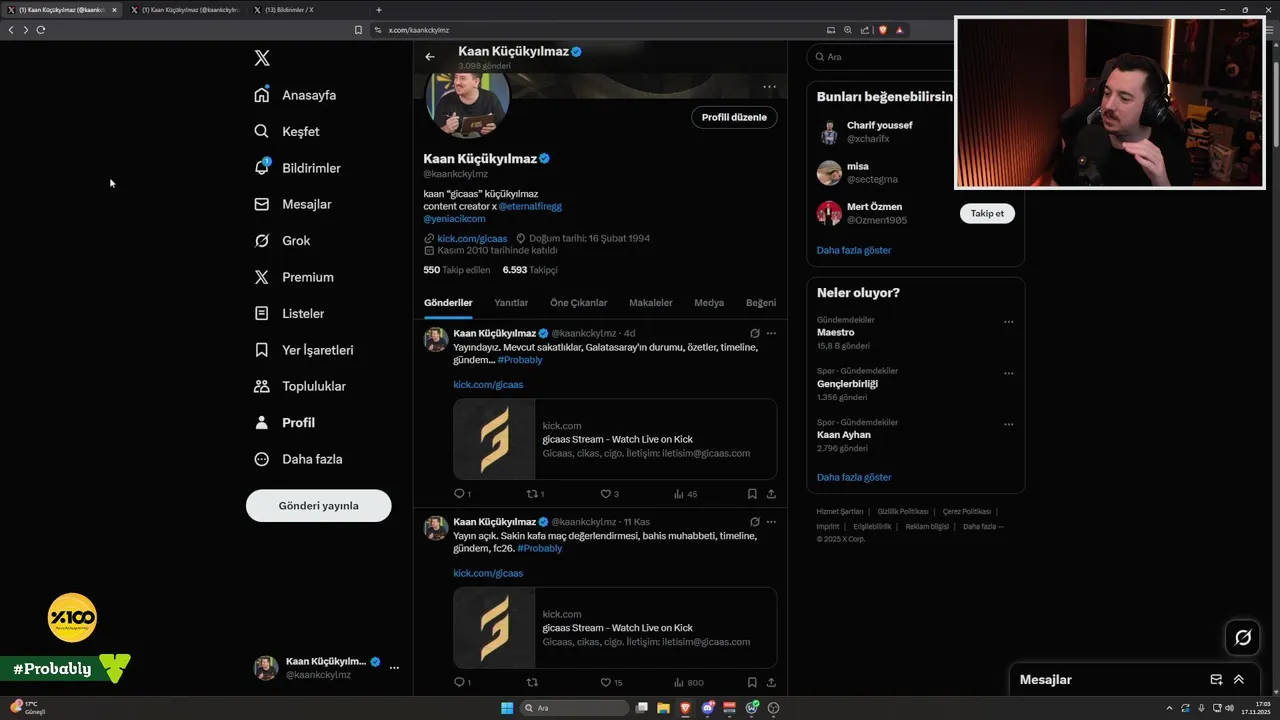The image size is (1280, 720).
Task: Click the X logo in sidebar
Action: click(262, 58)
